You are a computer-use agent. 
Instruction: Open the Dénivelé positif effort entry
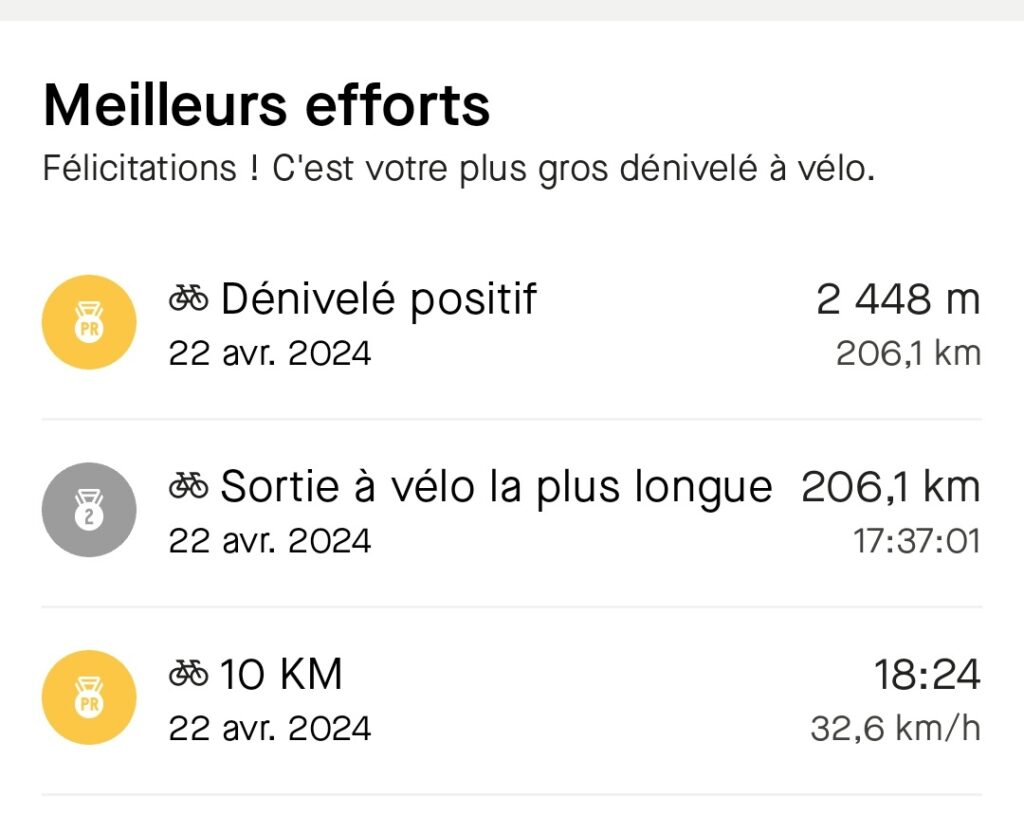[x=512, y=324]
